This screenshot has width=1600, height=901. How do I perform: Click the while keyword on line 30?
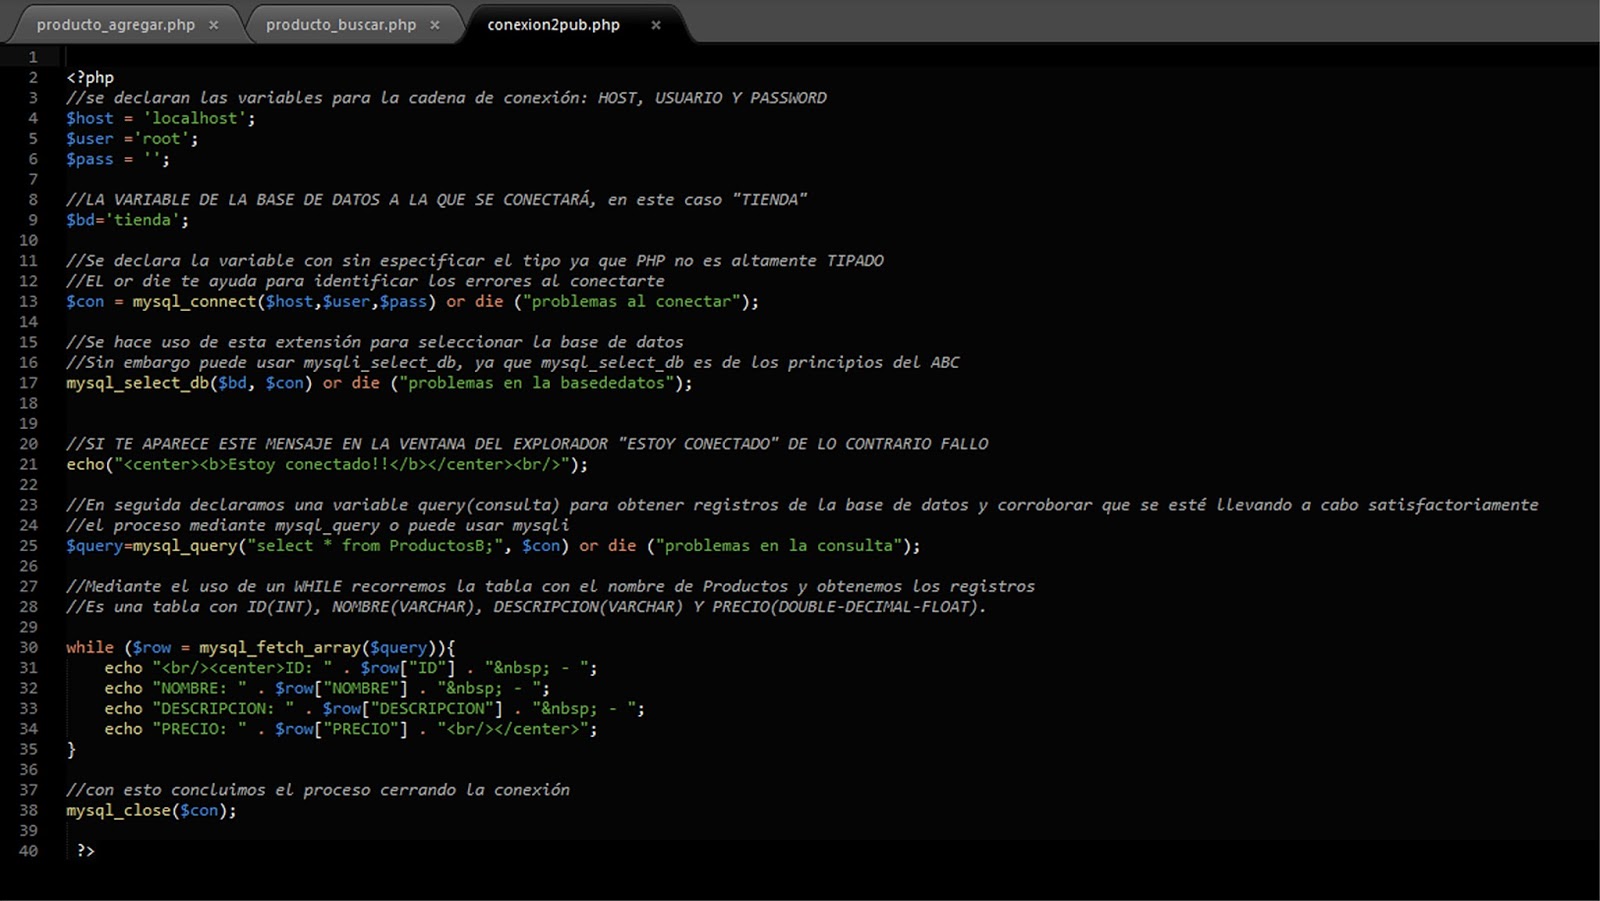click(89, 647)
